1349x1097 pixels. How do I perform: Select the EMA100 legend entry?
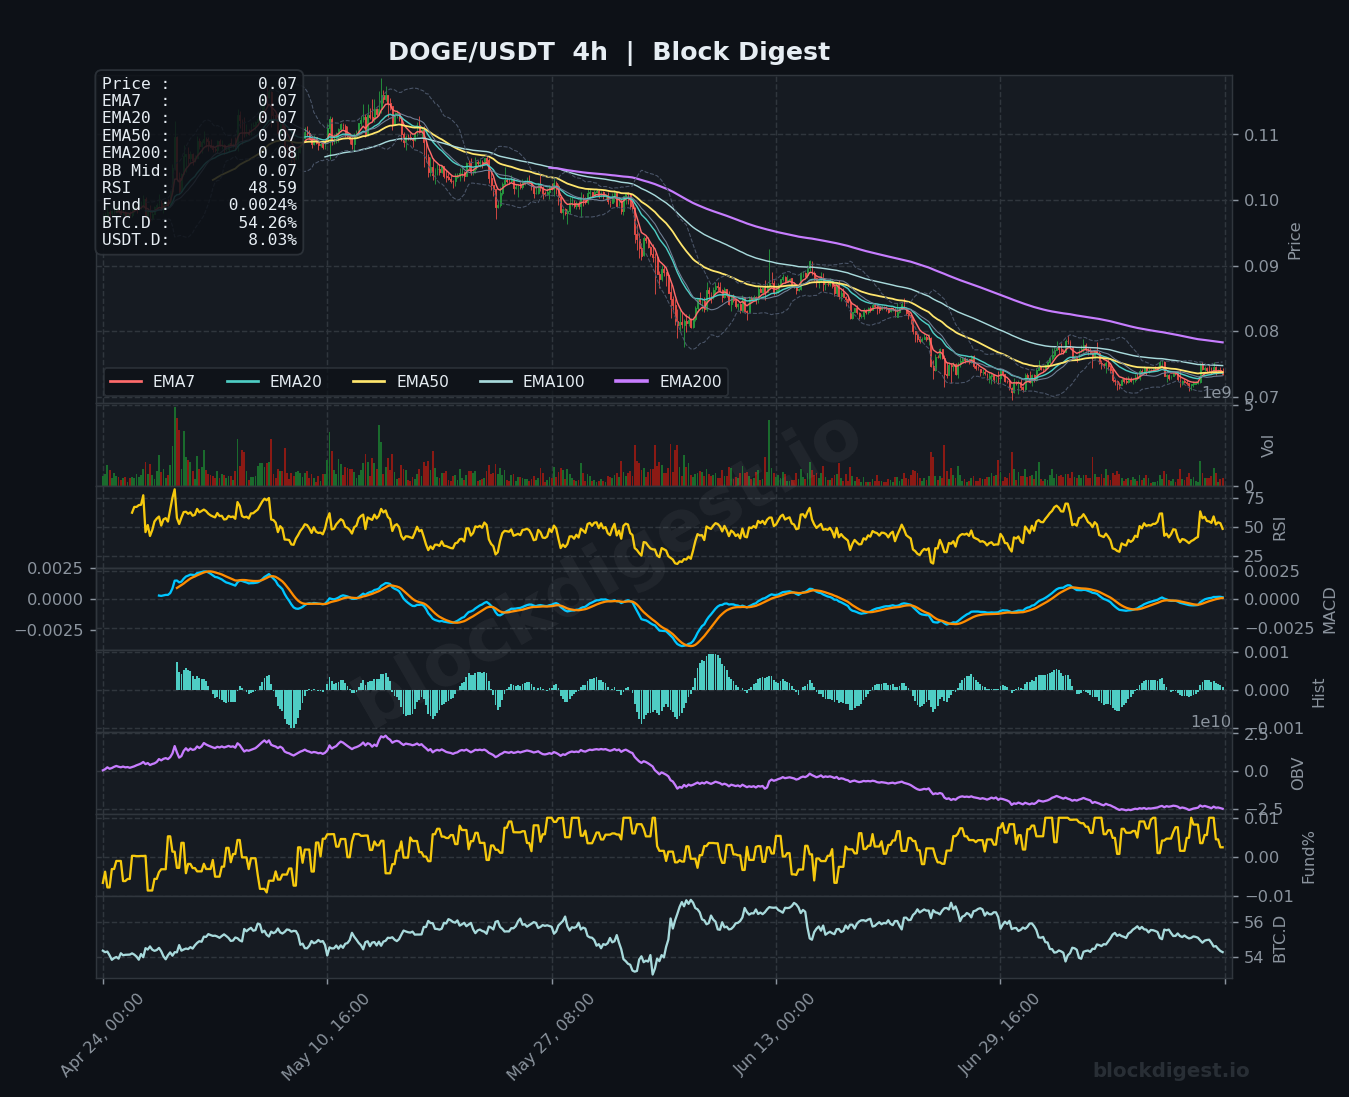(x=532, y=382)
